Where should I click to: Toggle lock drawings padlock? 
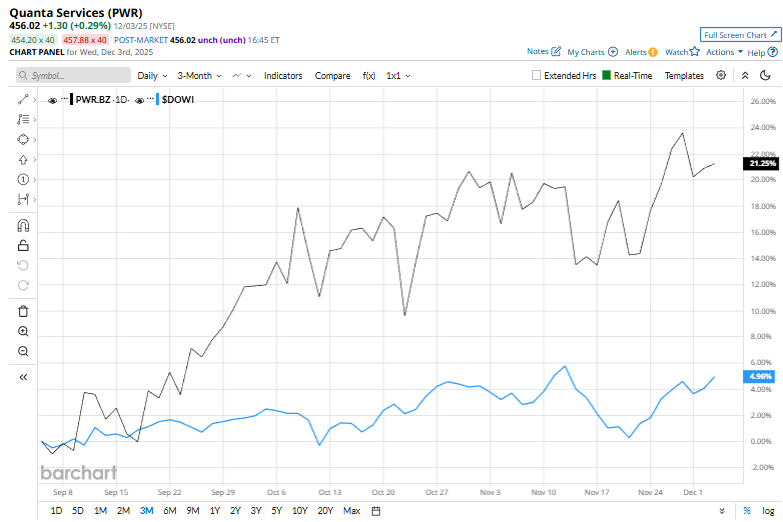23,245
